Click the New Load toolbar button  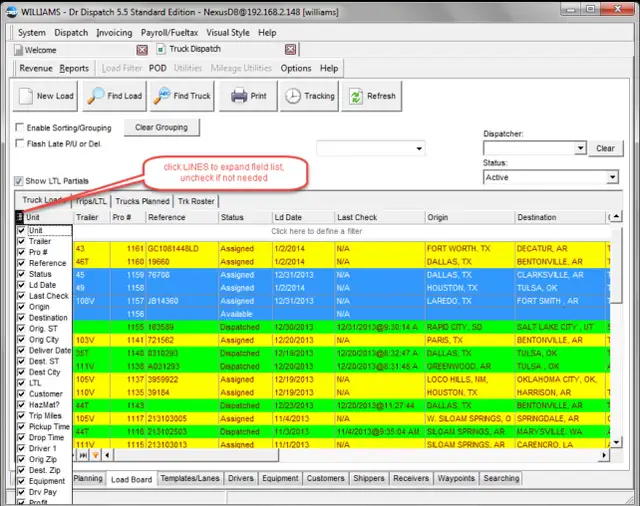pos(44,96)
